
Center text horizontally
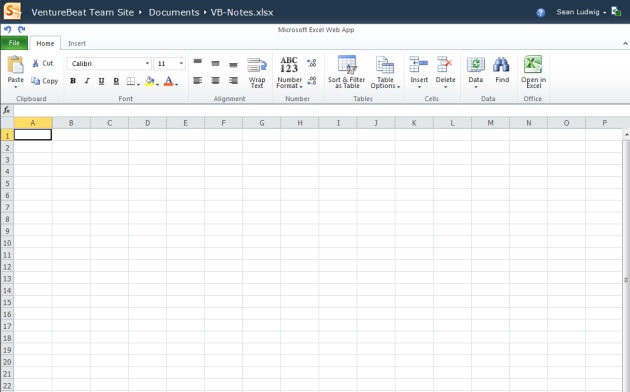[215, 81]
